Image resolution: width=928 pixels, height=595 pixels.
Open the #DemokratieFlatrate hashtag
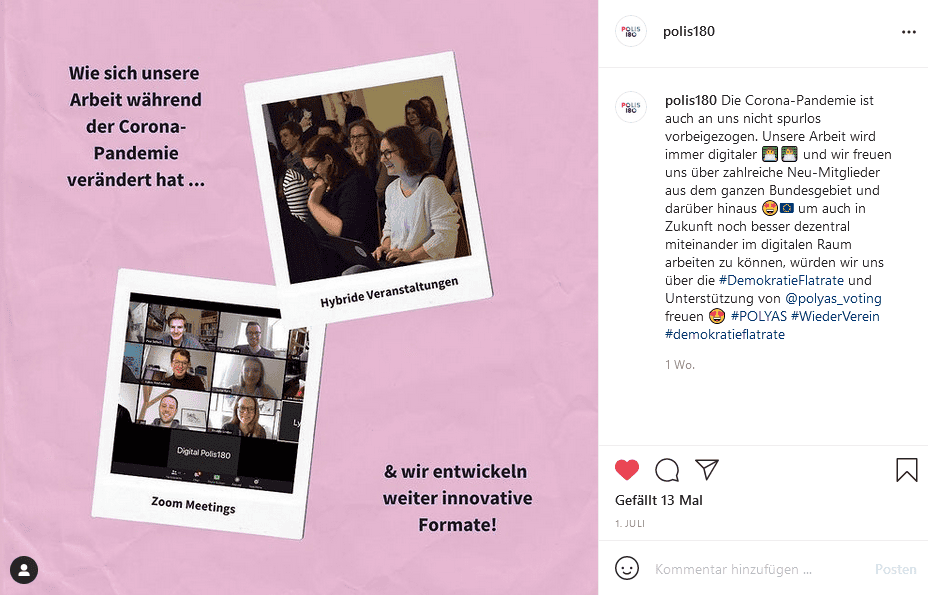click(x=781, y=280)
